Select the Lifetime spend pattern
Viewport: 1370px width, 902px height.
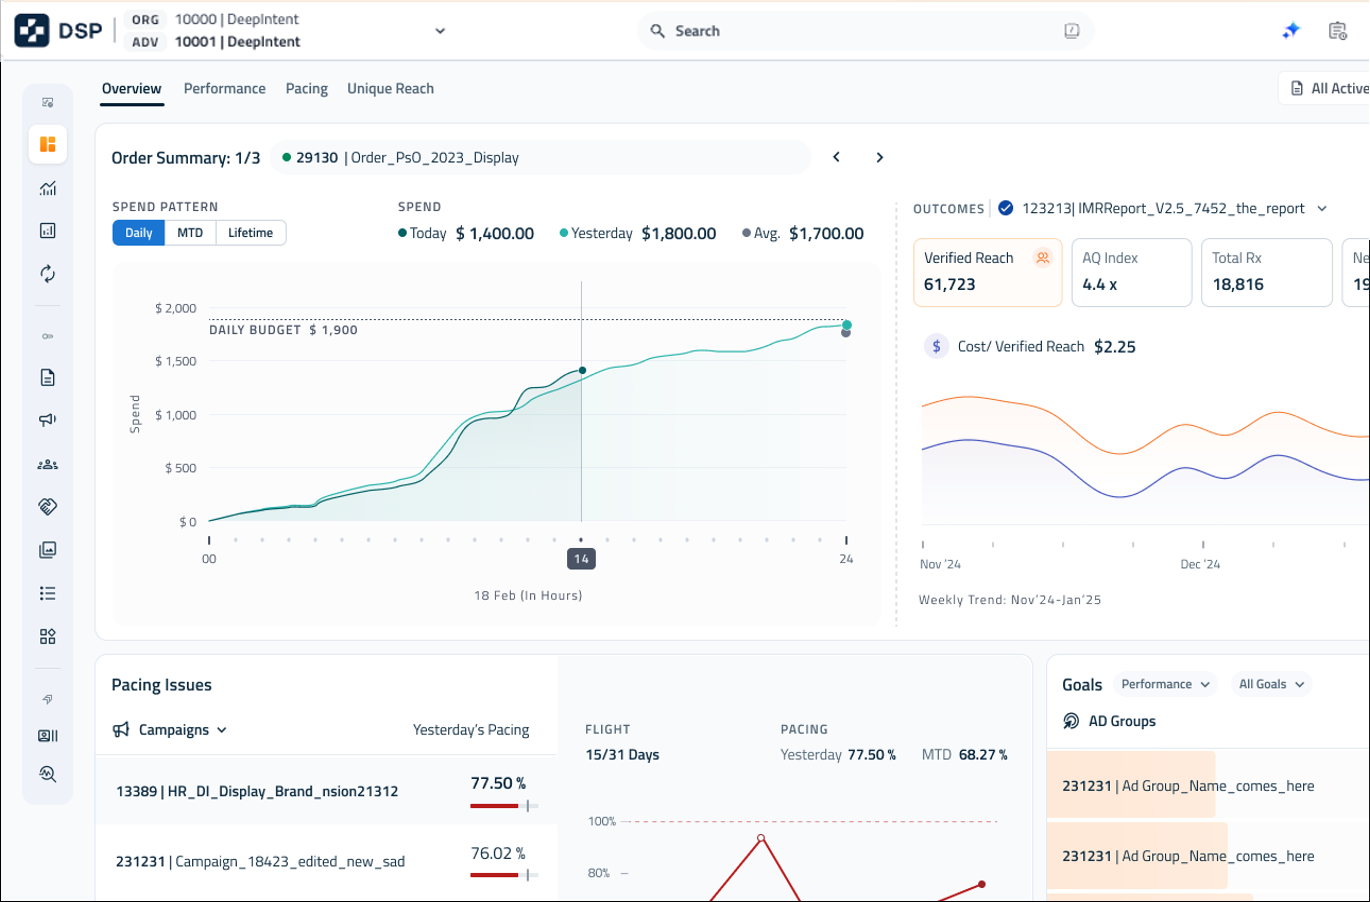pos(250,233)
